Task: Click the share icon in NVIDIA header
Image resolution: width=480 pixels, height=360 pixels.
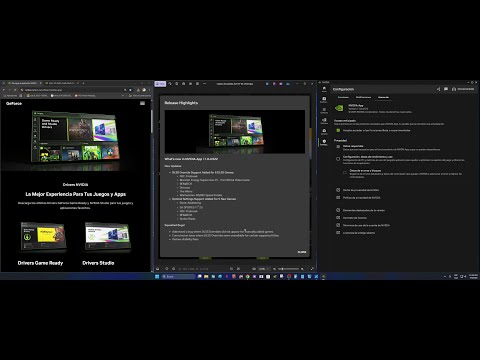Action: (438, 89)
